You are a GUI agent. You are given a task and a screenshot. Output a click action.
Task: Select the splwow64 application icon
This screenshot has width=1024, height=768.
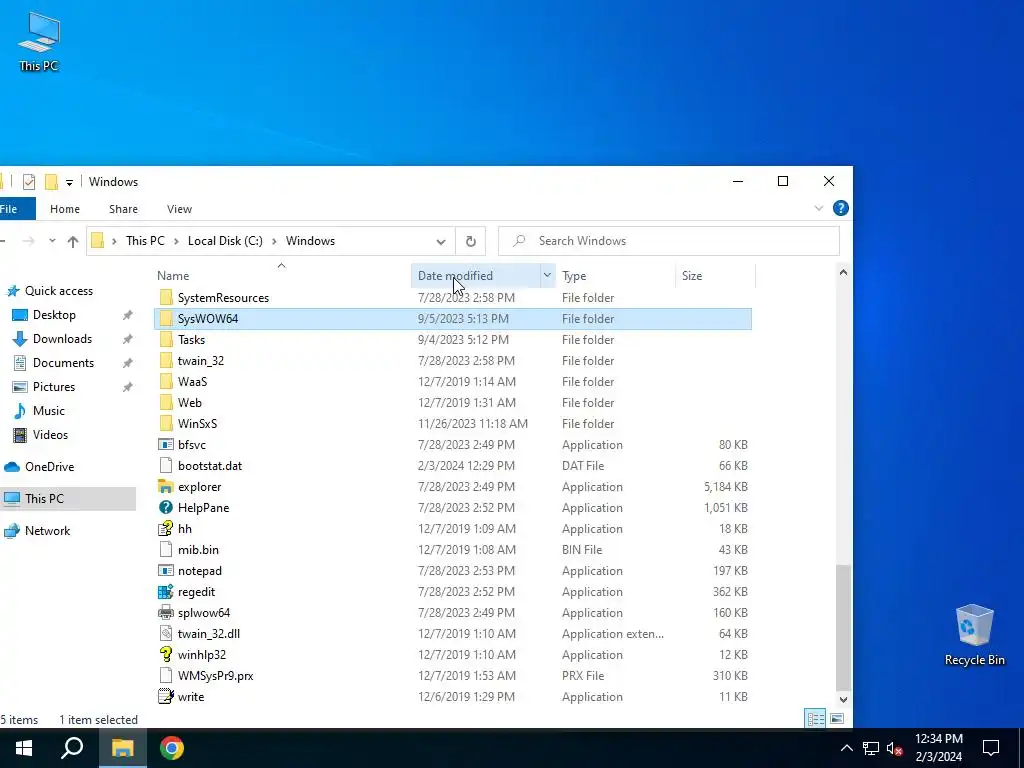click(x=166, y=613)
